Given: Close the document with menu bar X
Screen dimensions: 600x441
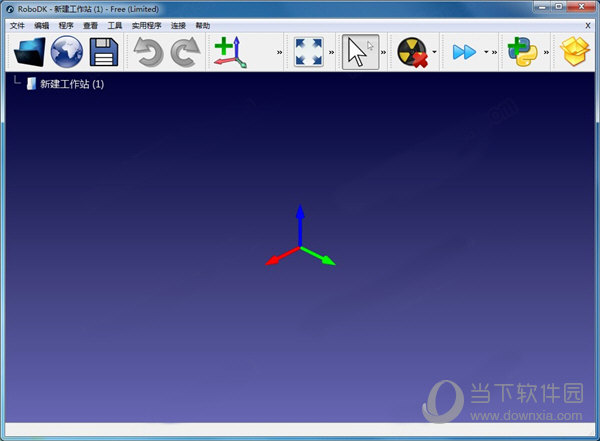Looking at the screenshot, I should tap(588, 26).
